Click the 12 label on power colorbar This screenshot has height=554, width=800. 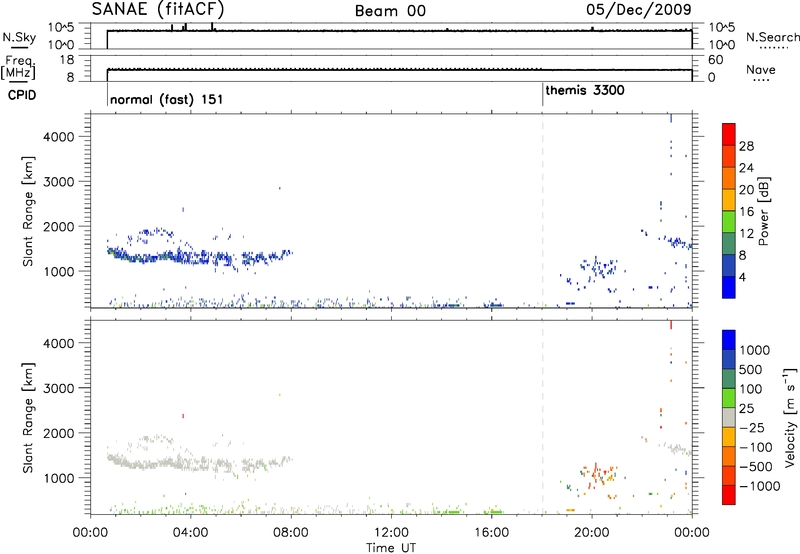click(746, 233)
